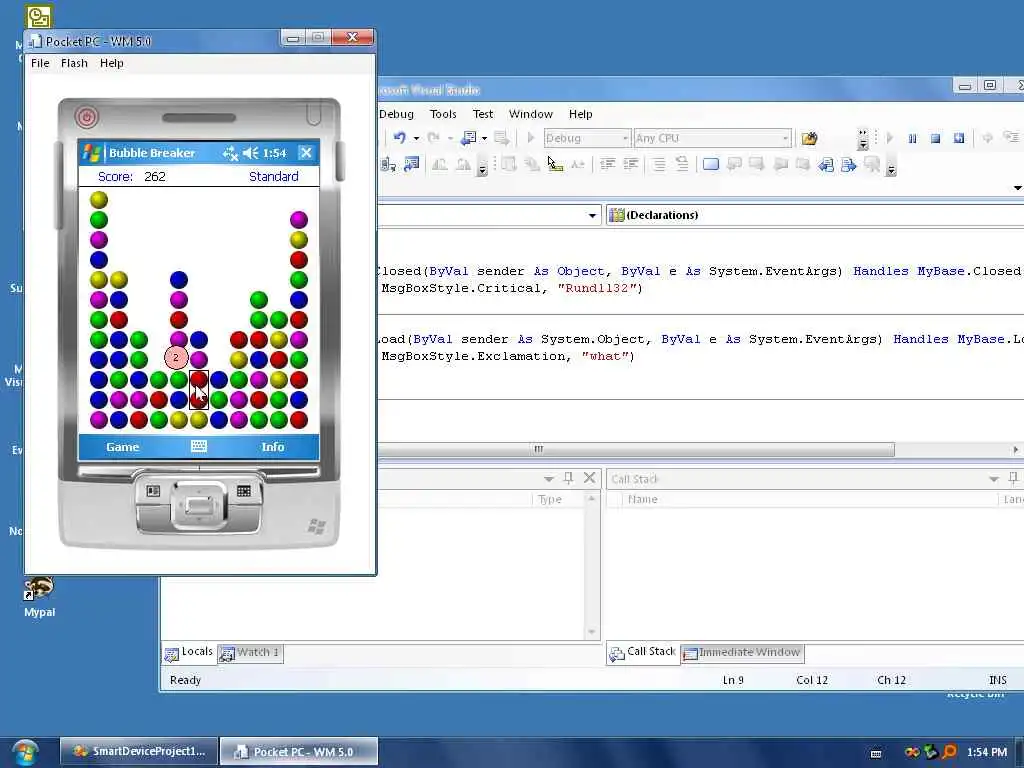Click the Next bookmark in document icon

849,165
